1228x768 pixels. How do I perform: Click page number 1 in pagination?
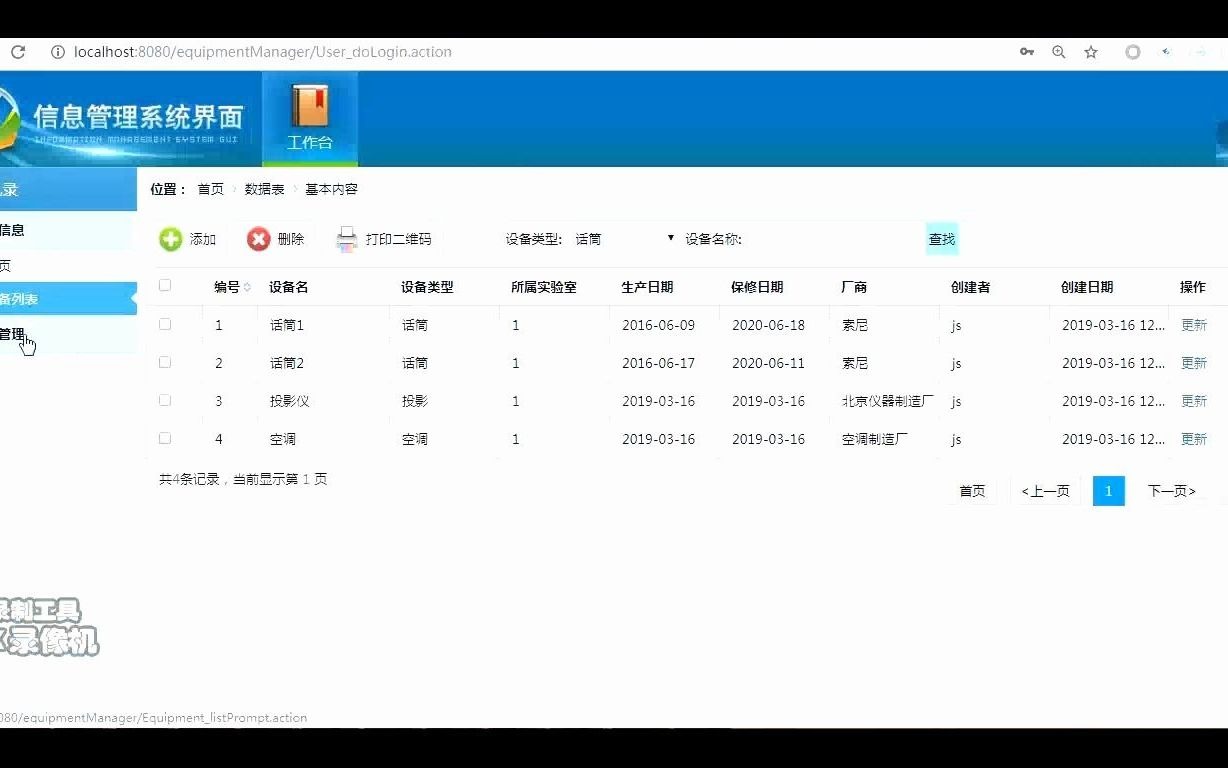pyautogui.click(x=1108, y=491)
